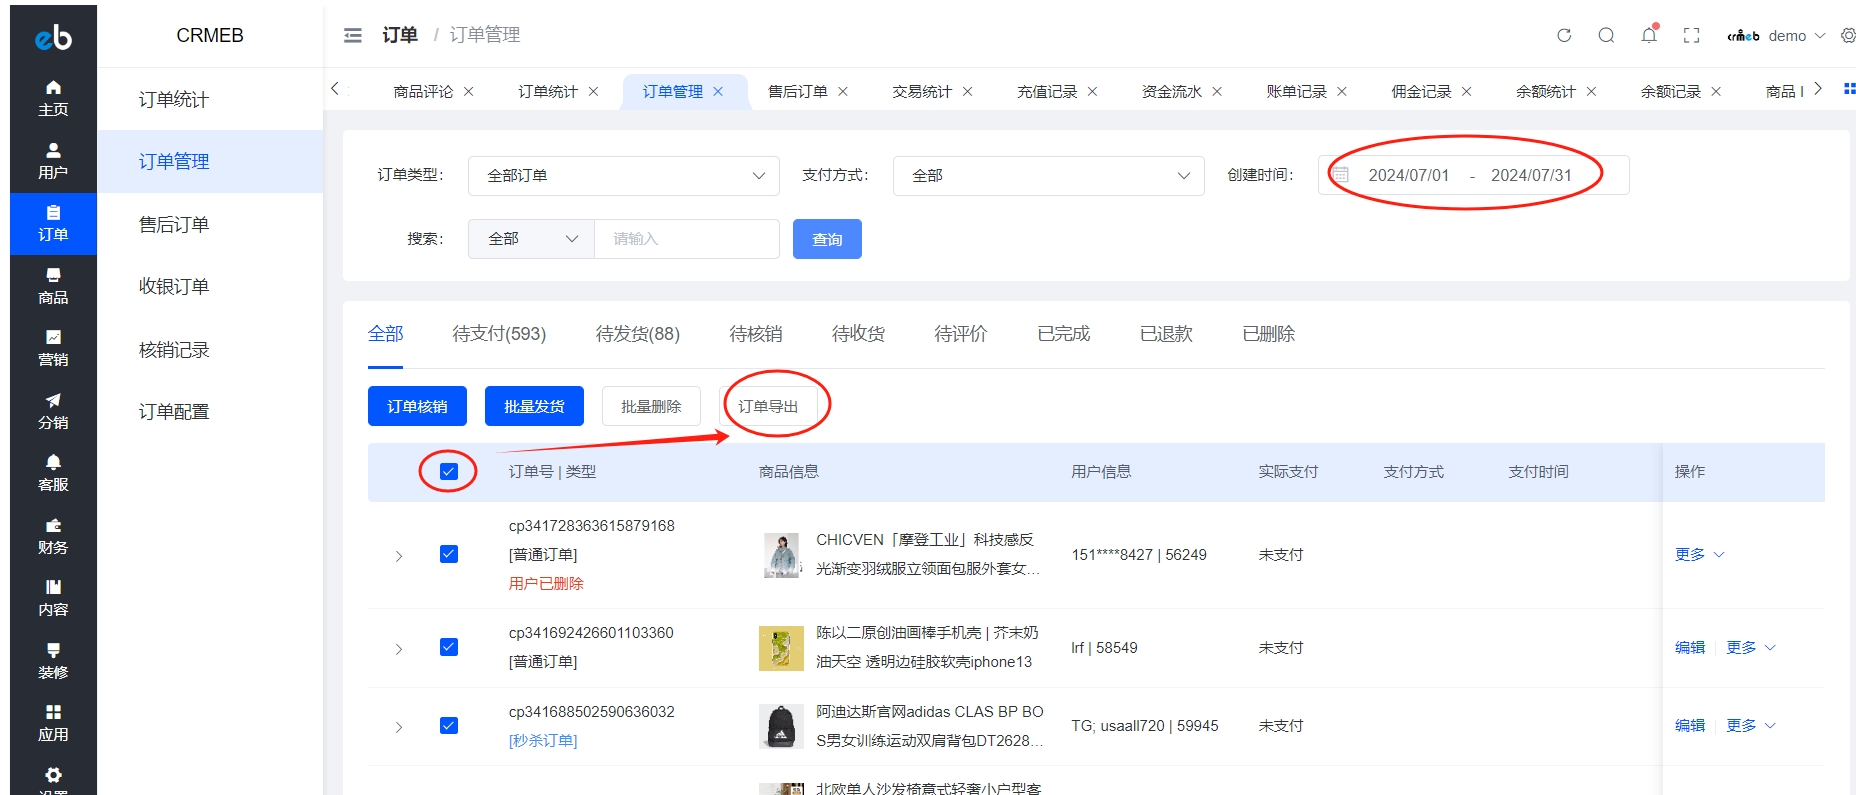1856x795 pixels.
Task: Open the 装修 decoration sidebar icon
Action: [x=53, y=661]
